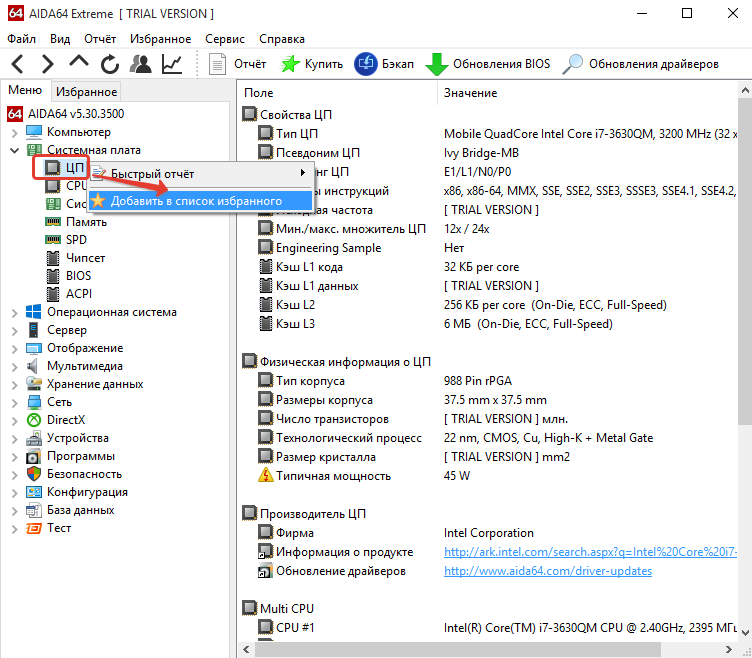Screen dimensions: 752x658
Task: Expand the Мультимедиа tree node
Action: (x=14, y=367)
